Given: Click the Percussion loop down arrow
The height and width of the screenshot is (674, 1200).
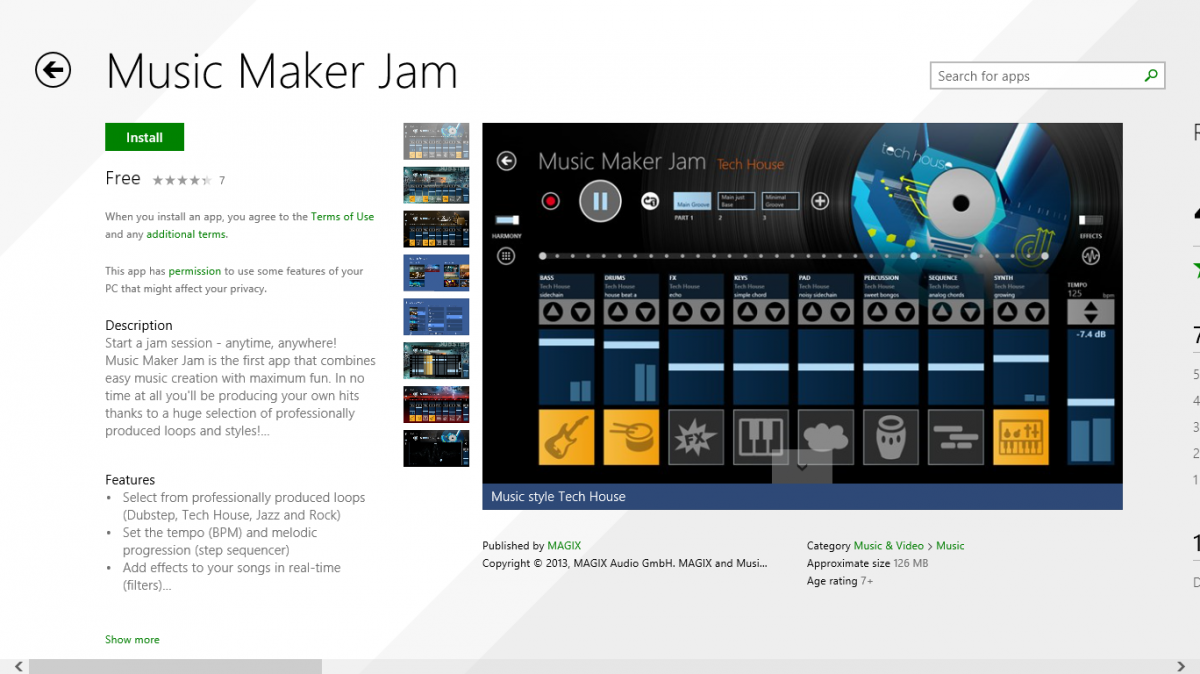Looking at the screenshot, I should [905, 312].
